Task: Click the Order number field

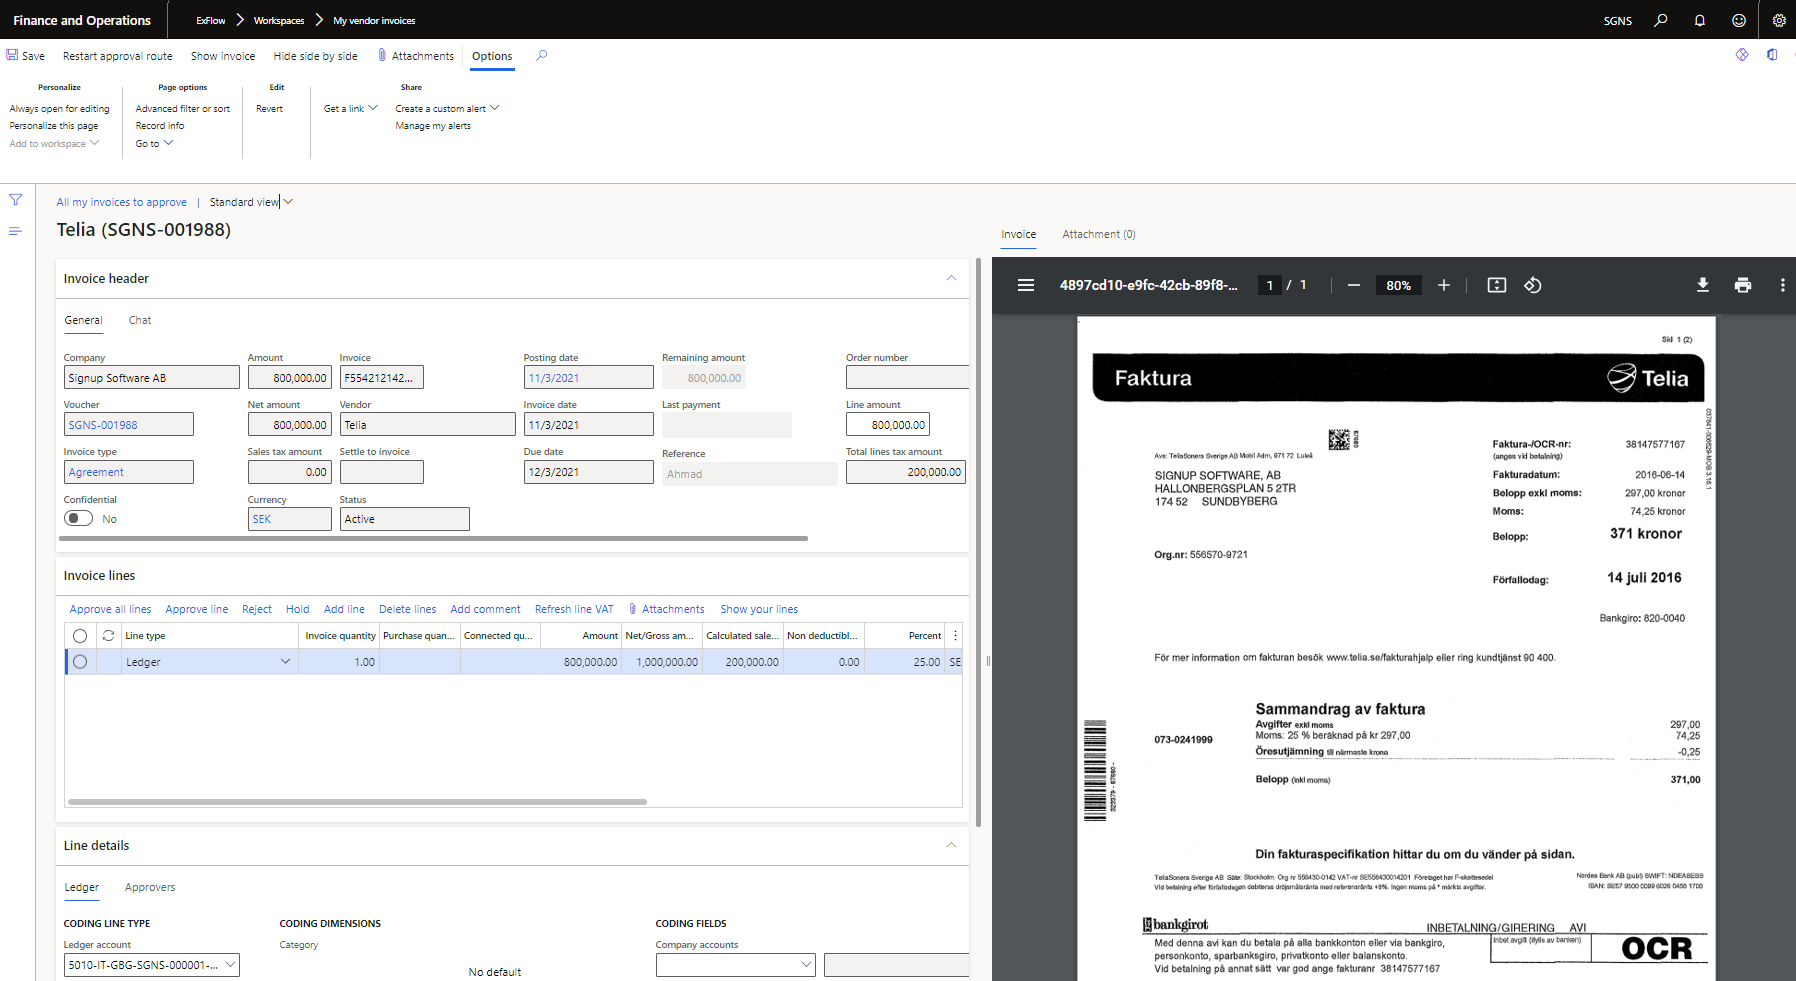Action: (907, 377)
